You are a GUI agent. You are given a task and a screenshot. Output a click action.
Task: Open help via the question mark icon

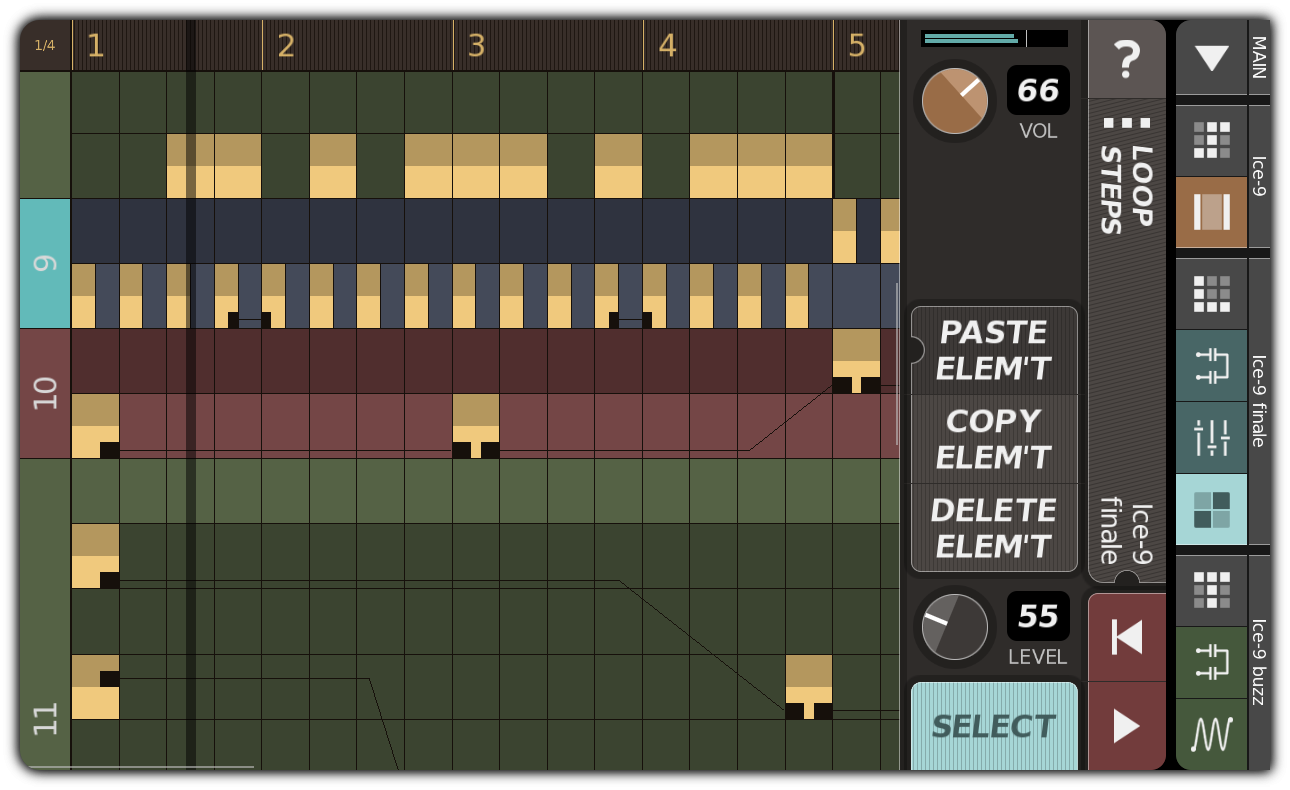[x=1127, y=59]
